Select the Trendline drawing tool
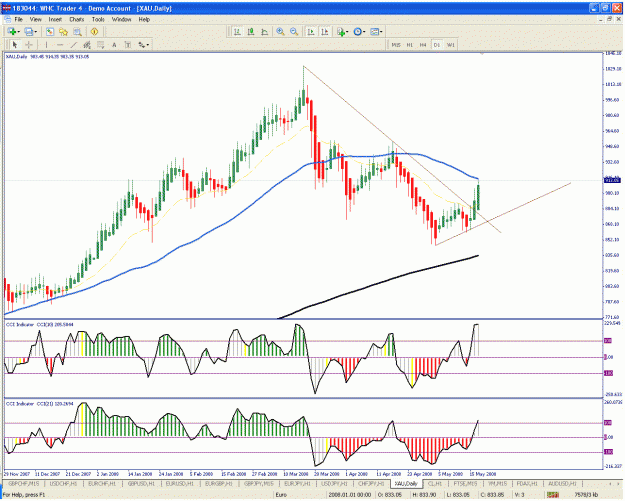625x501 pixels. tap(73, 45)
